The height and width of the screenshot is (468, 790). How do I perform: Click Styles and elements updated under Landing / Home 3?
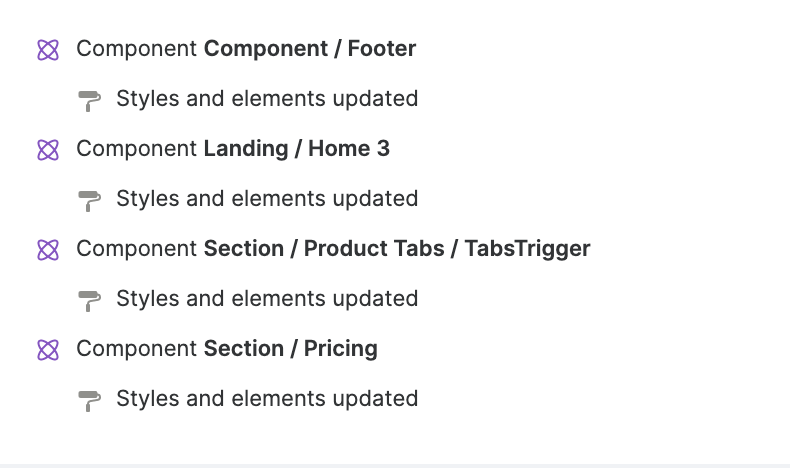tap(267, 198)
